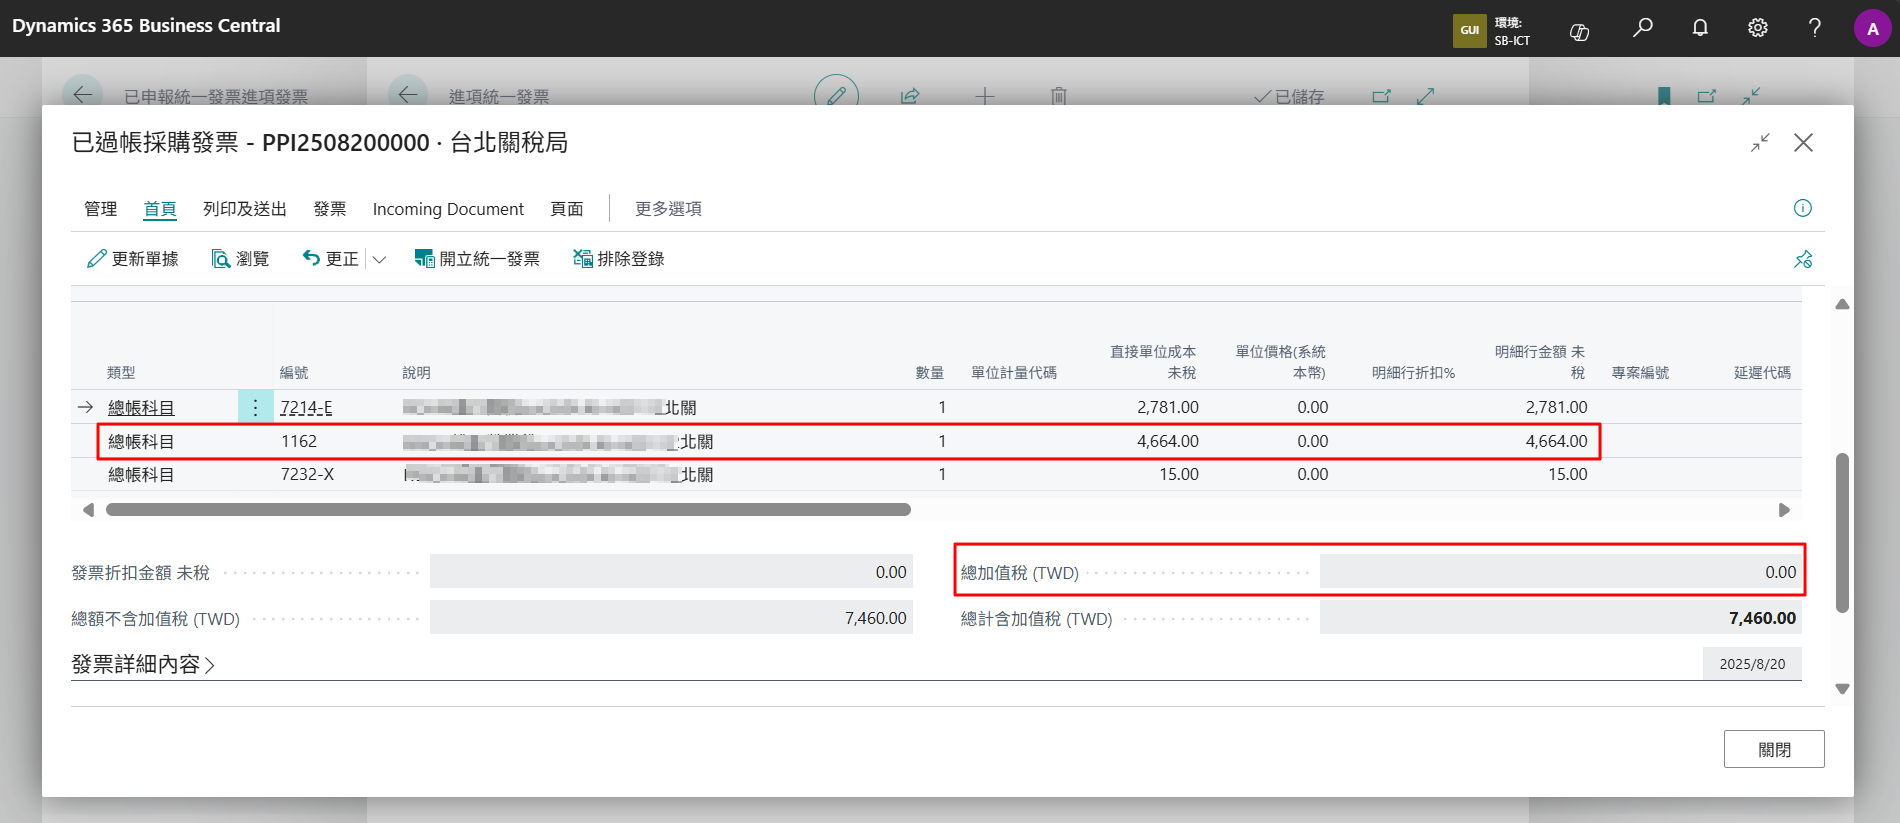Open row options for line 7214-E
This screenshot has width=1900, height=823.
click(x=255, y=407)
